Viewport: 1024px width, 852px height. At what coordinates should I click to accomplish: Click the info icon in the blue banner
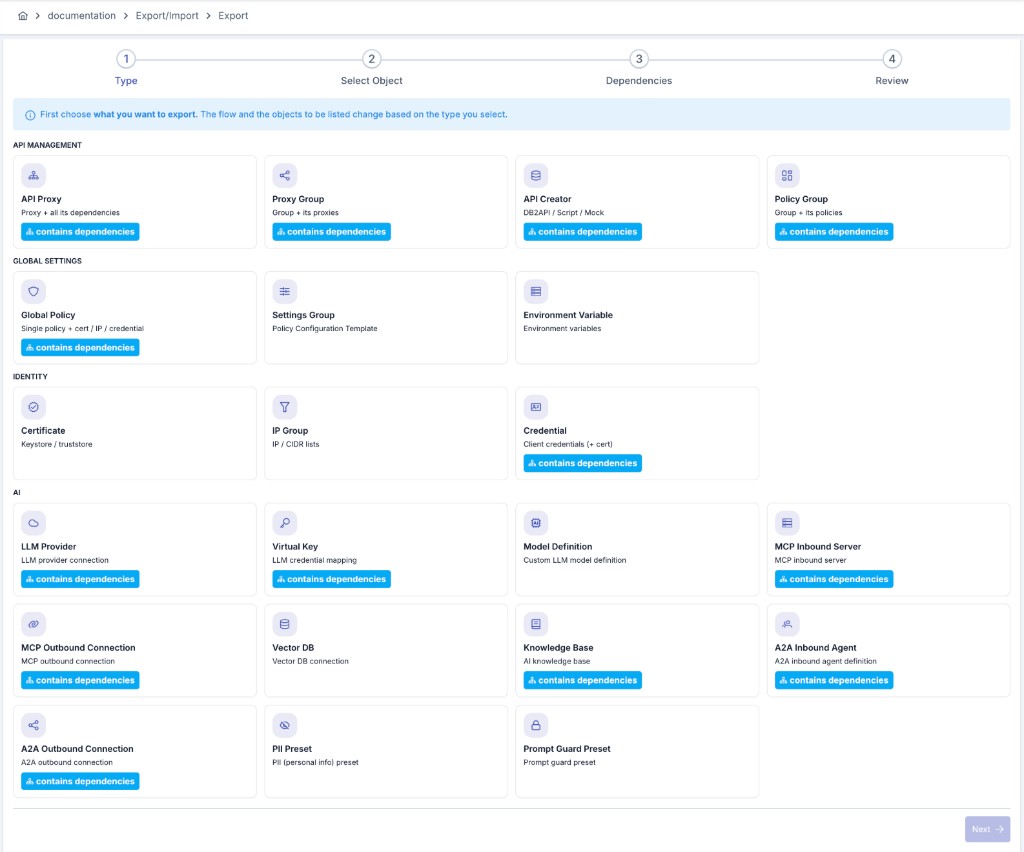30,115
